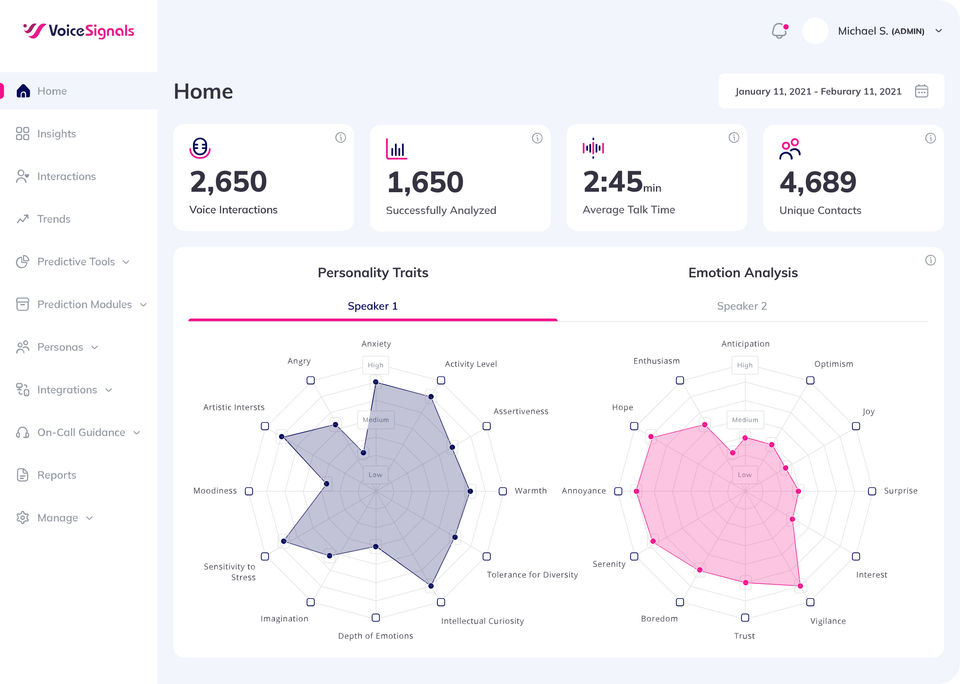This screenshot has height=684, width=960.
Task: Enable the Surprise emotion checkbox
Action: 872,491
